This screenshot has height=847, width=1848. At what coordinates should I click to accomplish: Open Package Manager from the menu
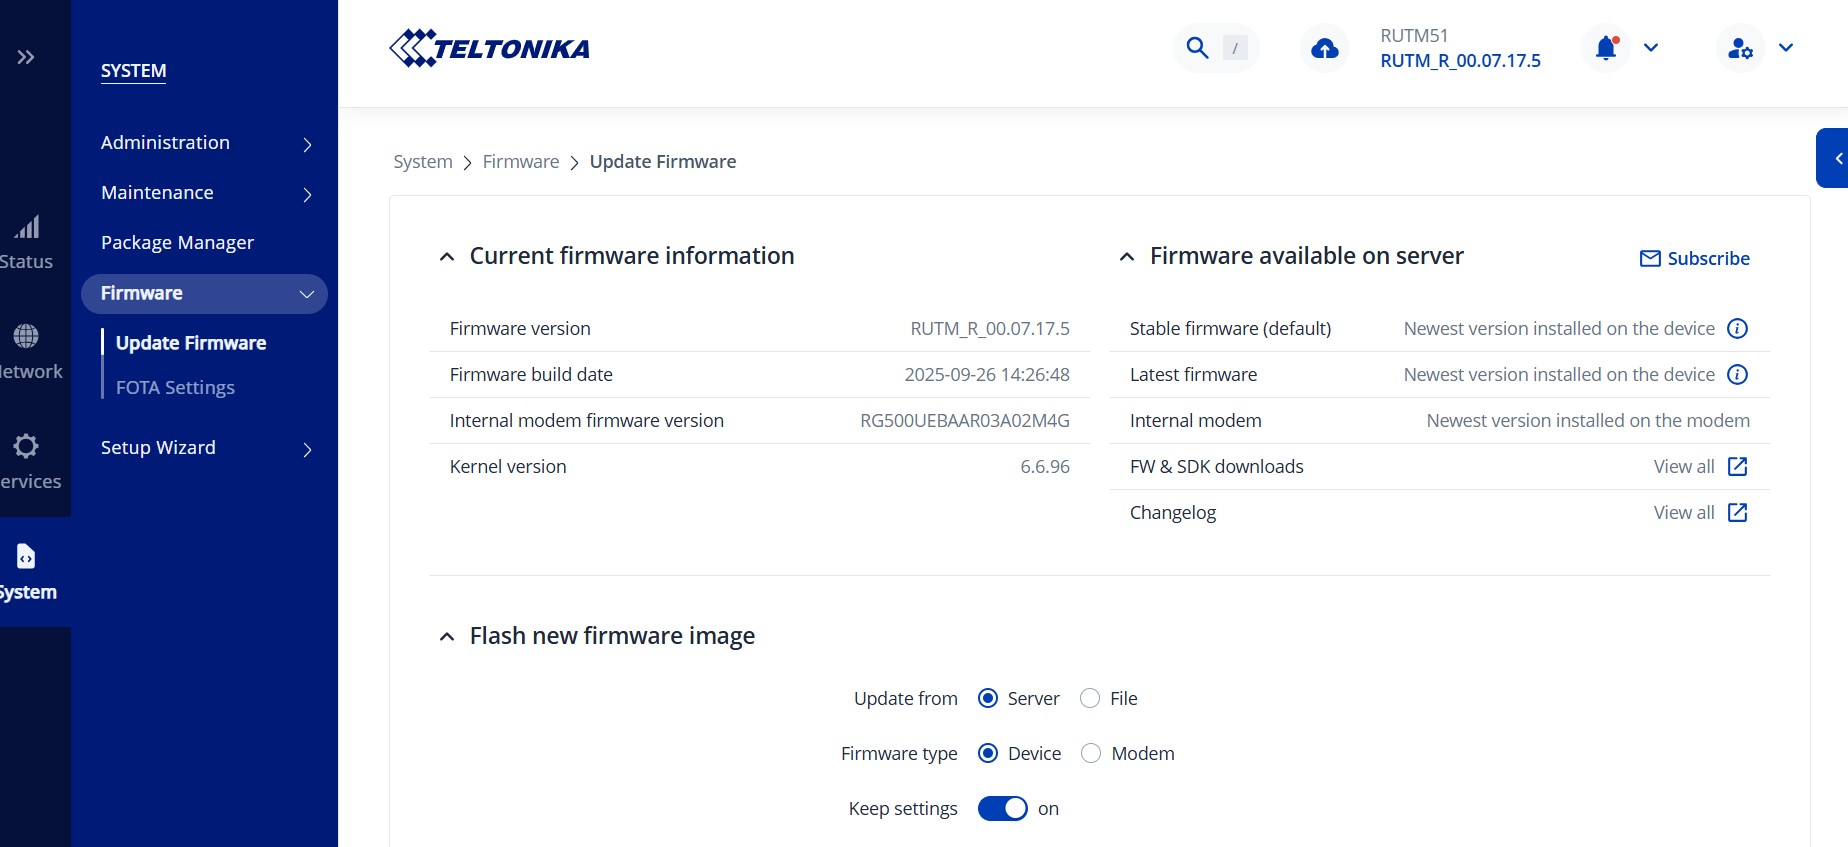[177, 243]
